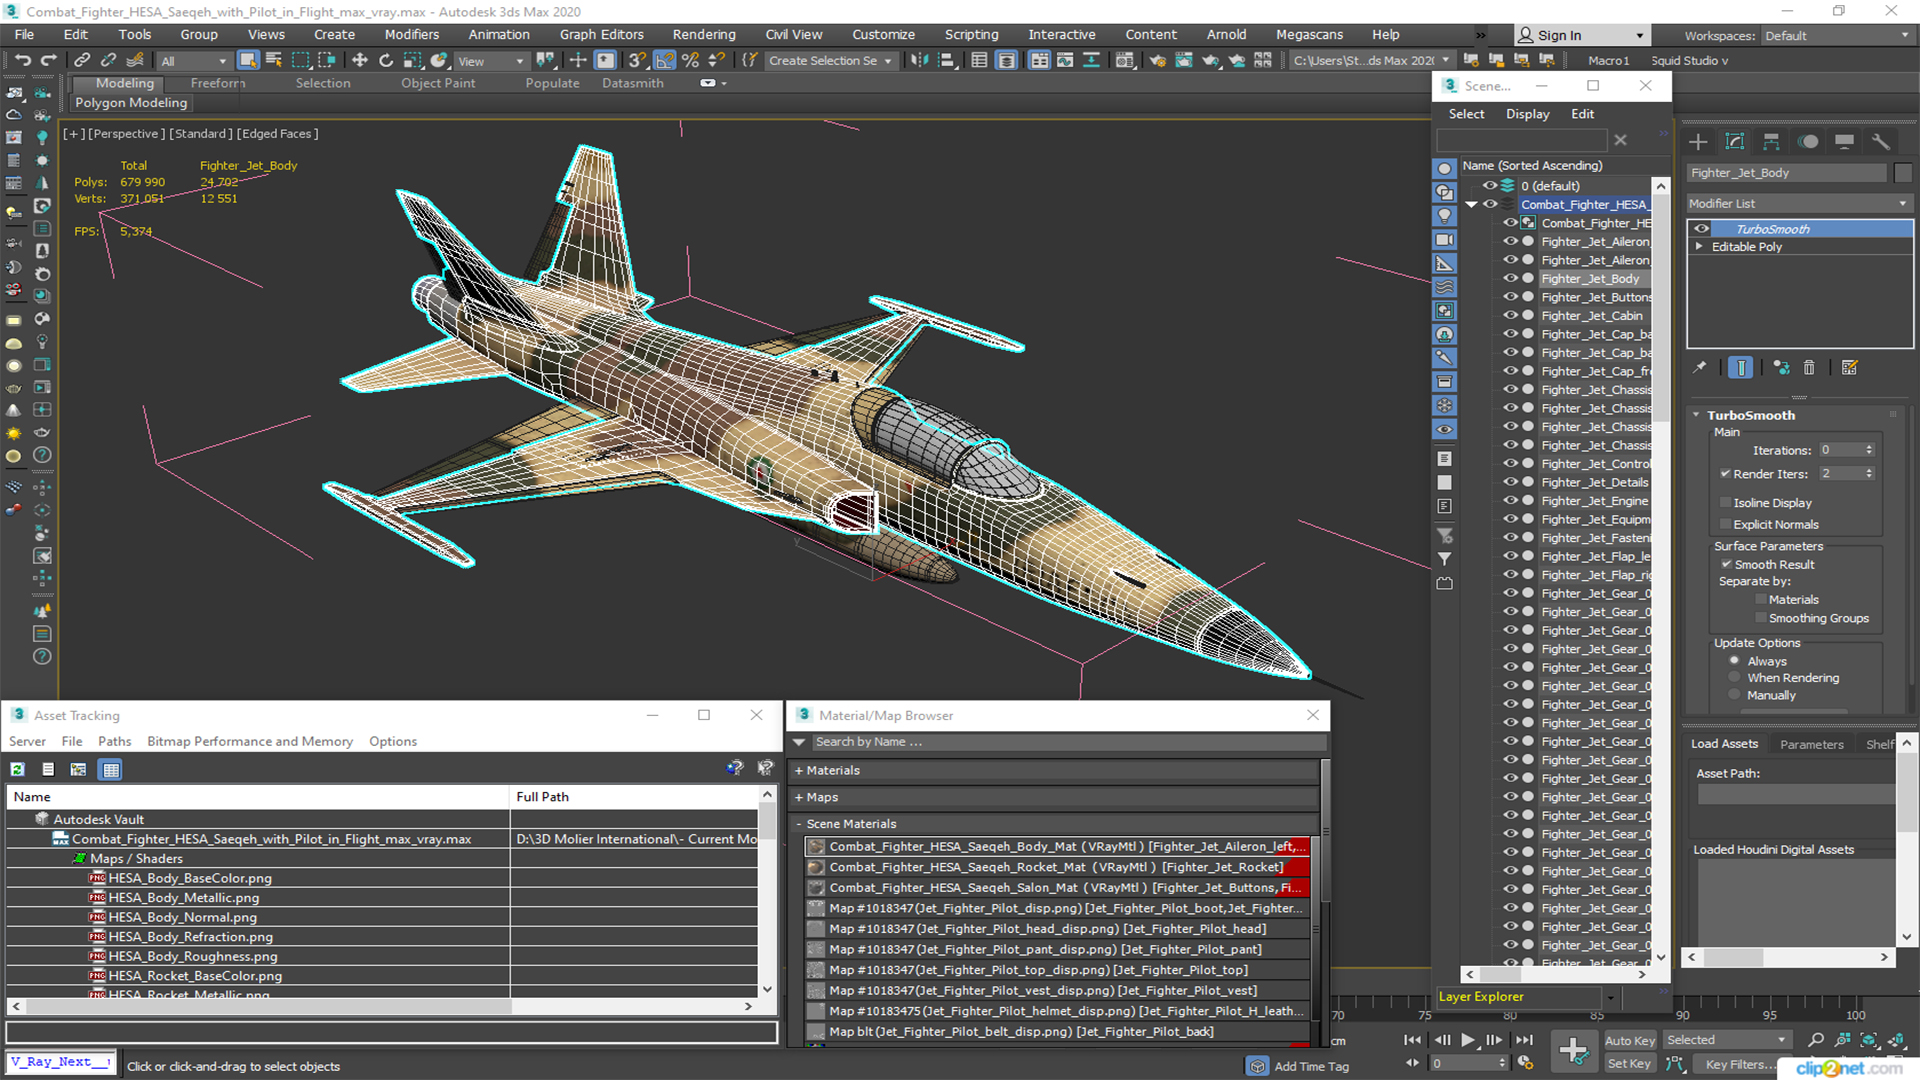Click object color swatch beside Fighter_Jet_Body
Image resolution: width=1920 pixels, height=1080 pixels.
point(1903,173)
